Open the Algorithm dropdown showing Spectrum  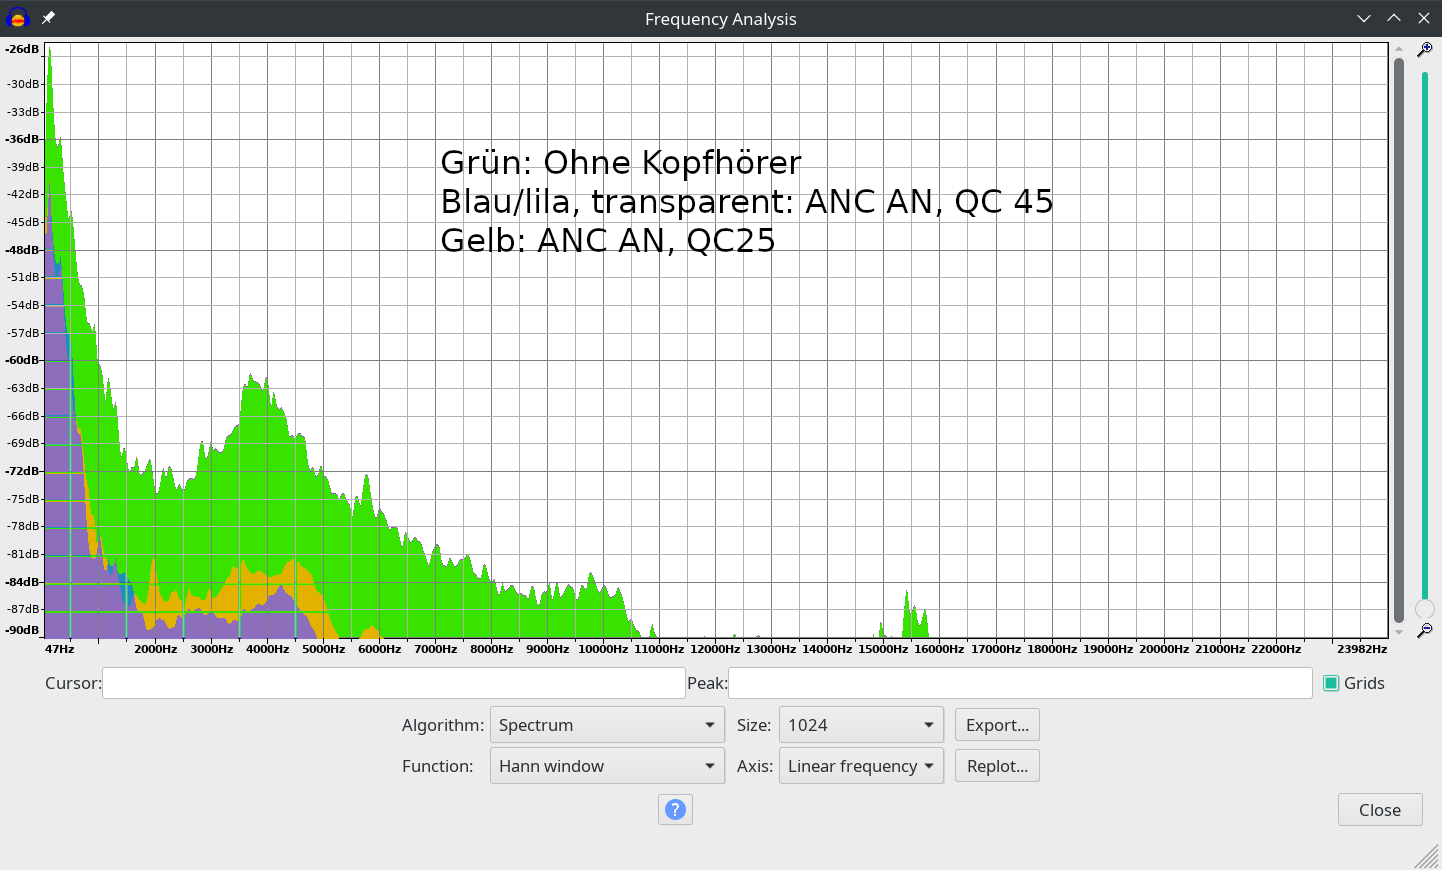tap(606, 725)
